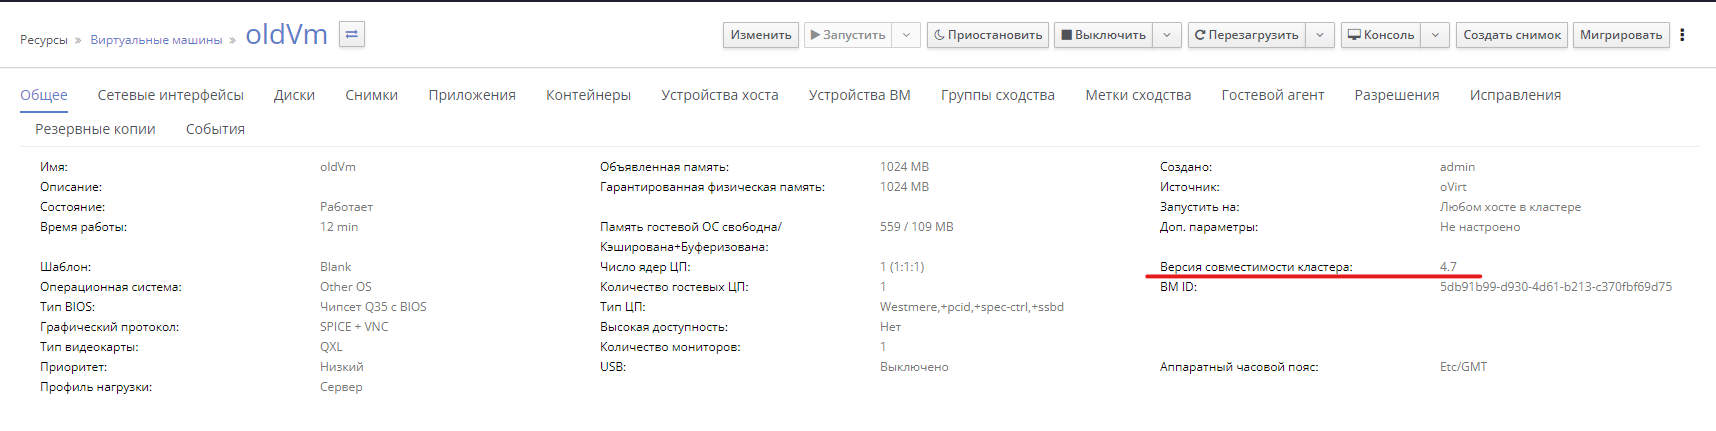
Task: Expand the Перезагрузить dropdown arrow
Action: [1320, 35]
